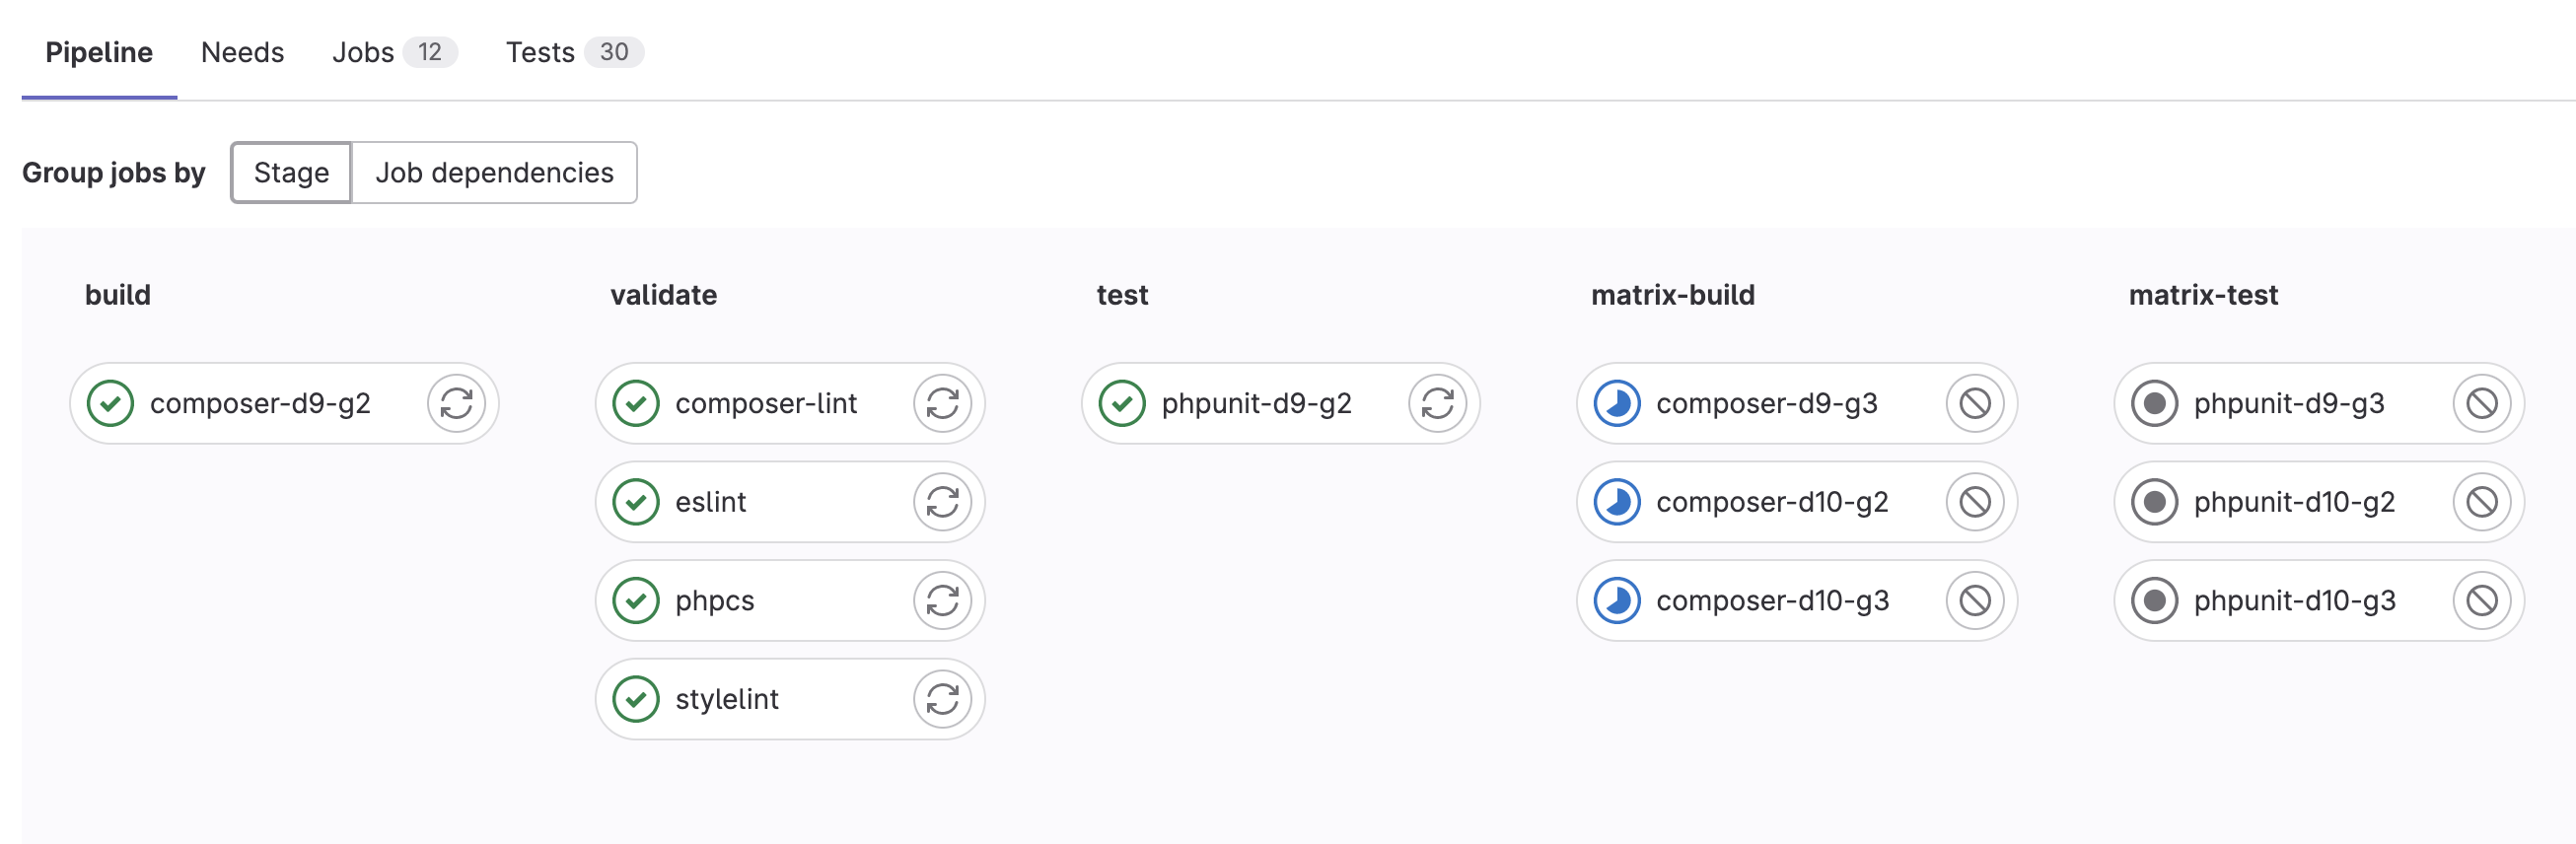2576x844 pixels.
Task: Open the composer-lint job details
Action: click(x=766, y=403)
